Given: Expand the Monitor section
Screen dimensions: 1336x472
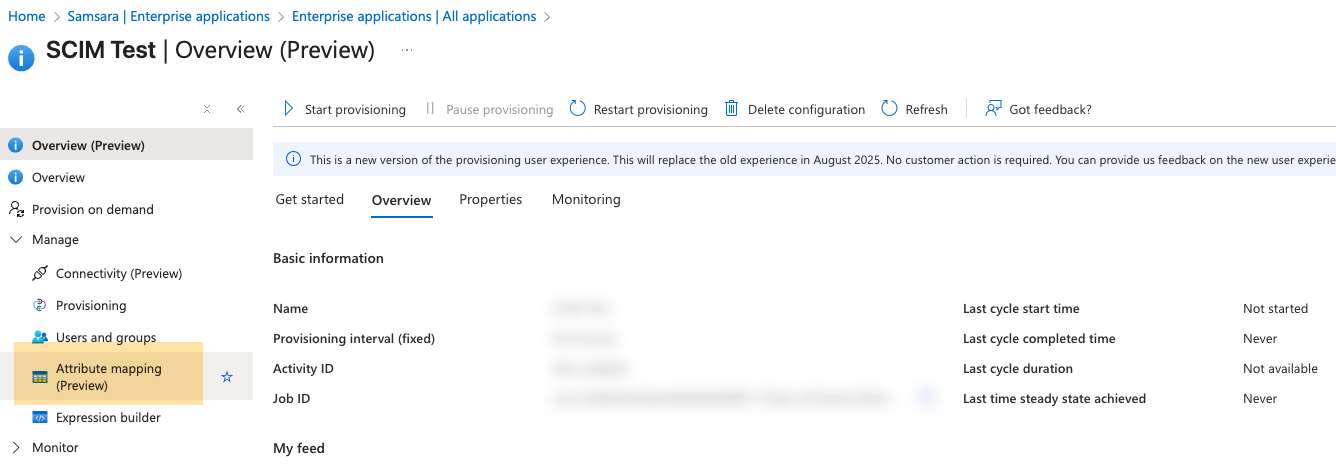Looking at the screenshot, I should [x=16, y=447].
